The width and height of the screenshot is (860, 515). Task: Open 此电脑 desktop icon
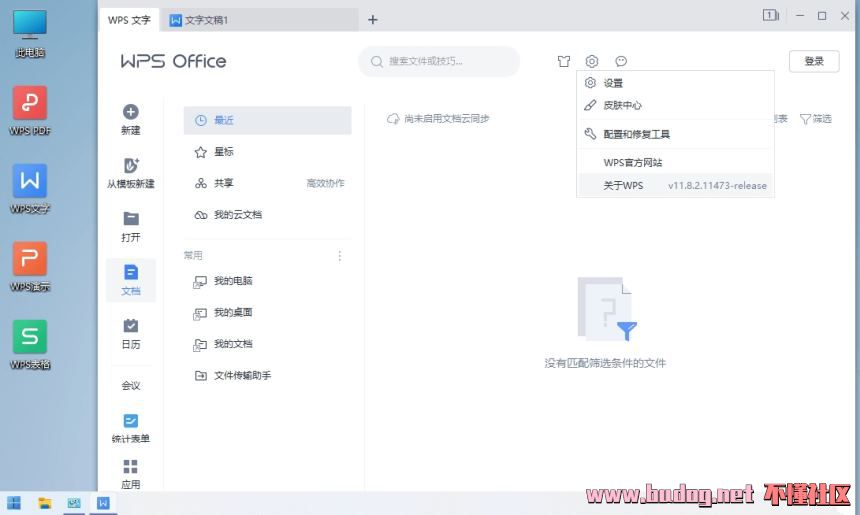tap(30, 33)
